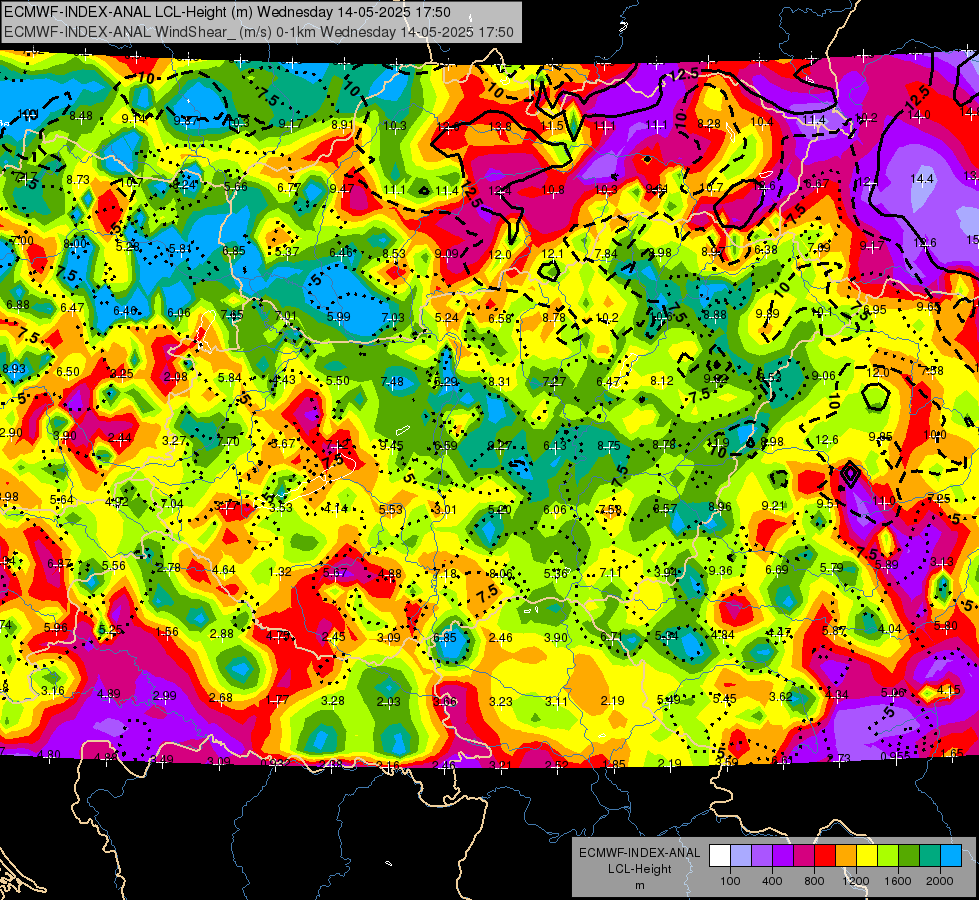Click the grid value 10.8
The width and height of the screenshot is (979, 900).
point(553,190)
